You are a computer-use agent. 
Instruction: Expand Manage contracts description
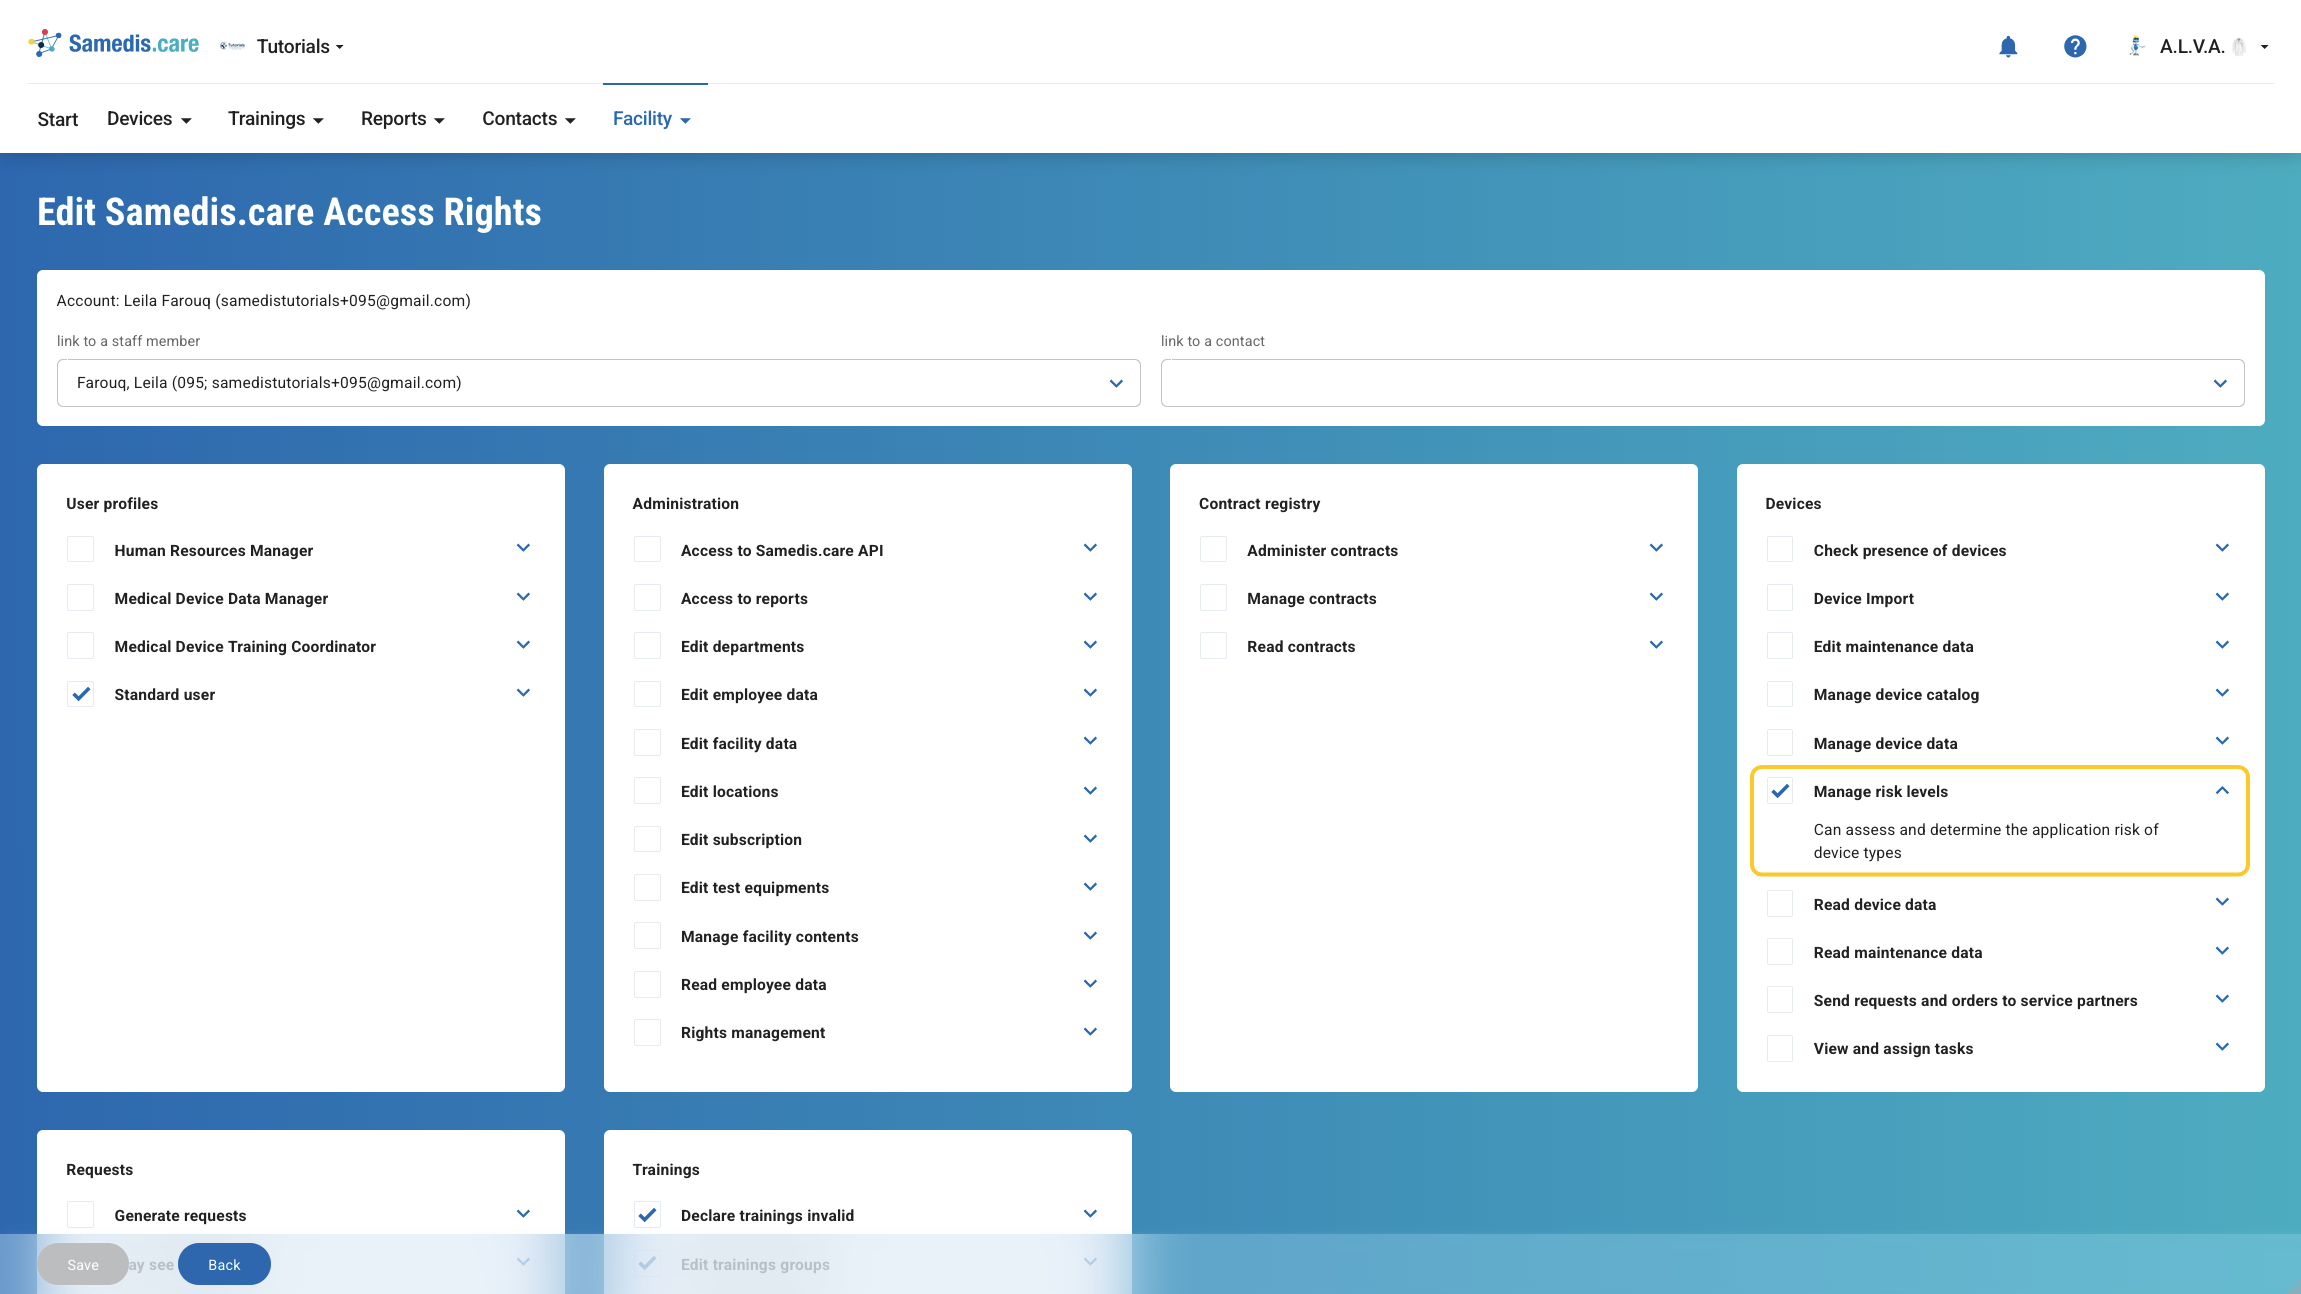[1656, 597]
